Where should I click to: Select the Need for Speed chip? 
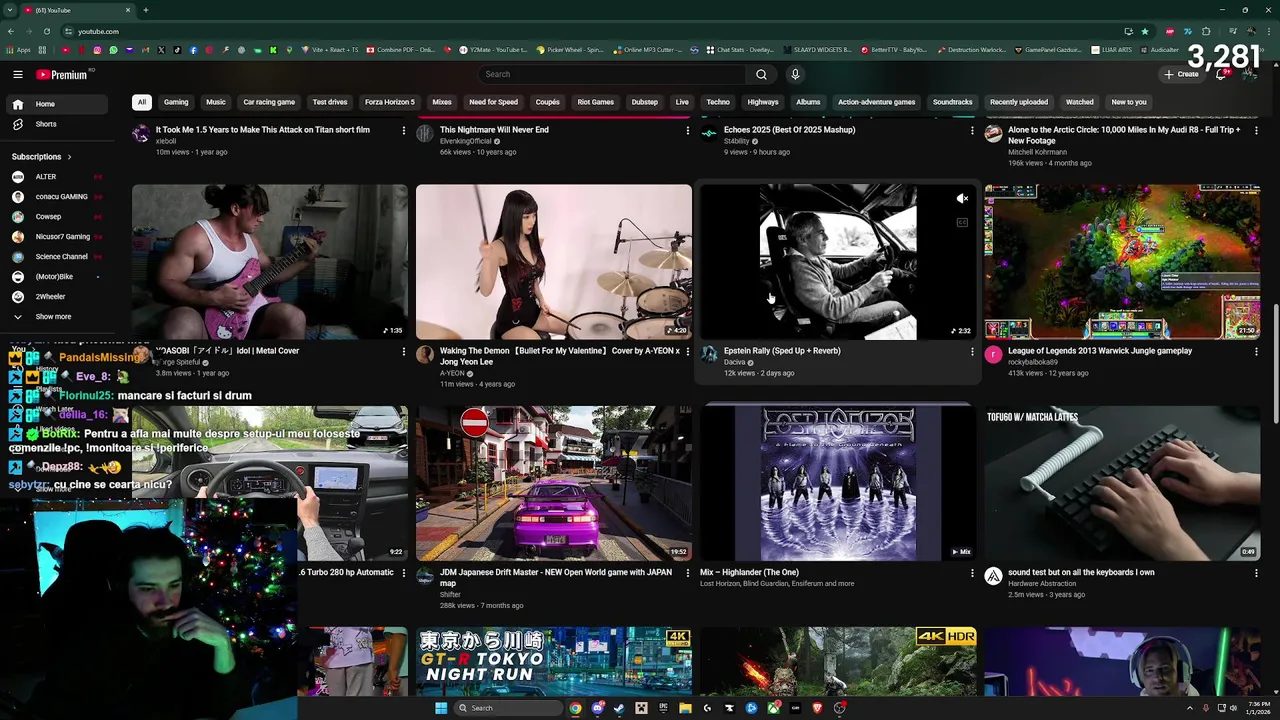(x=493, y=102)
